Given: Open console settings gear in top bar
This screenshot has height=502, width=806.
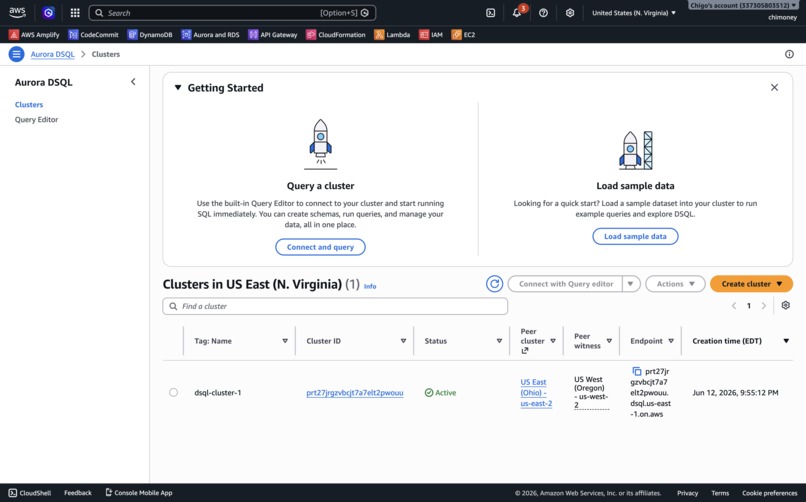Looking at the screenshot, I should pos(570,13).
